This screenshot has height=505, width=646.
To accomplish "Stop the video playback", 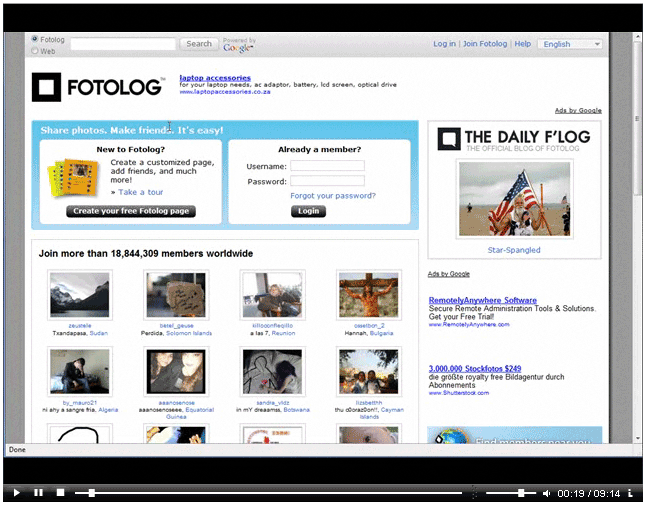I will tap(60, 493).
